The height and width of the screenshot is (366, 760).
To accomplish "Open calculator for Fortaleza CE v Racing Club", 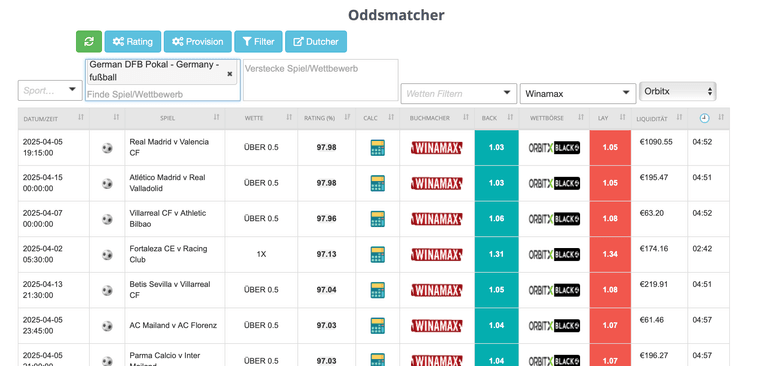I will point(378,255).
